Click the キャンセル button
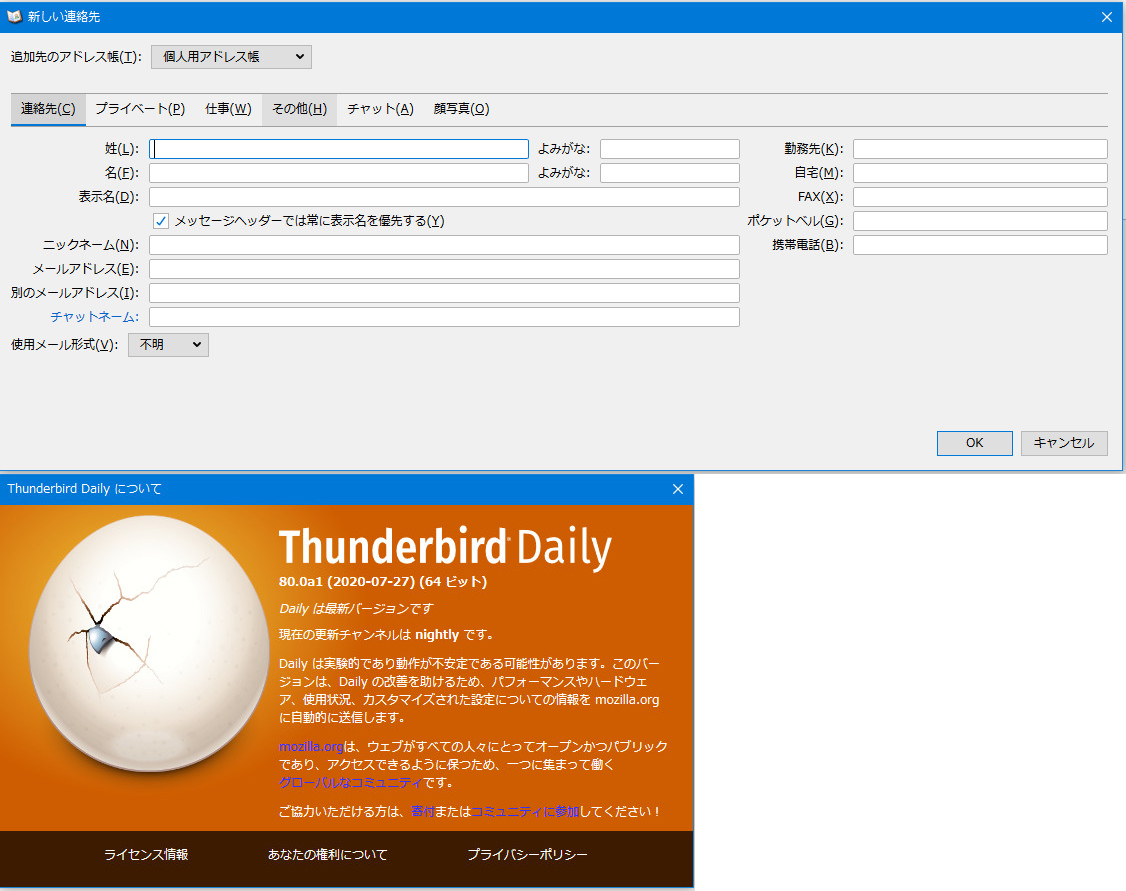This screenshot has height=891, width=1126. [x=1064, y=443]
